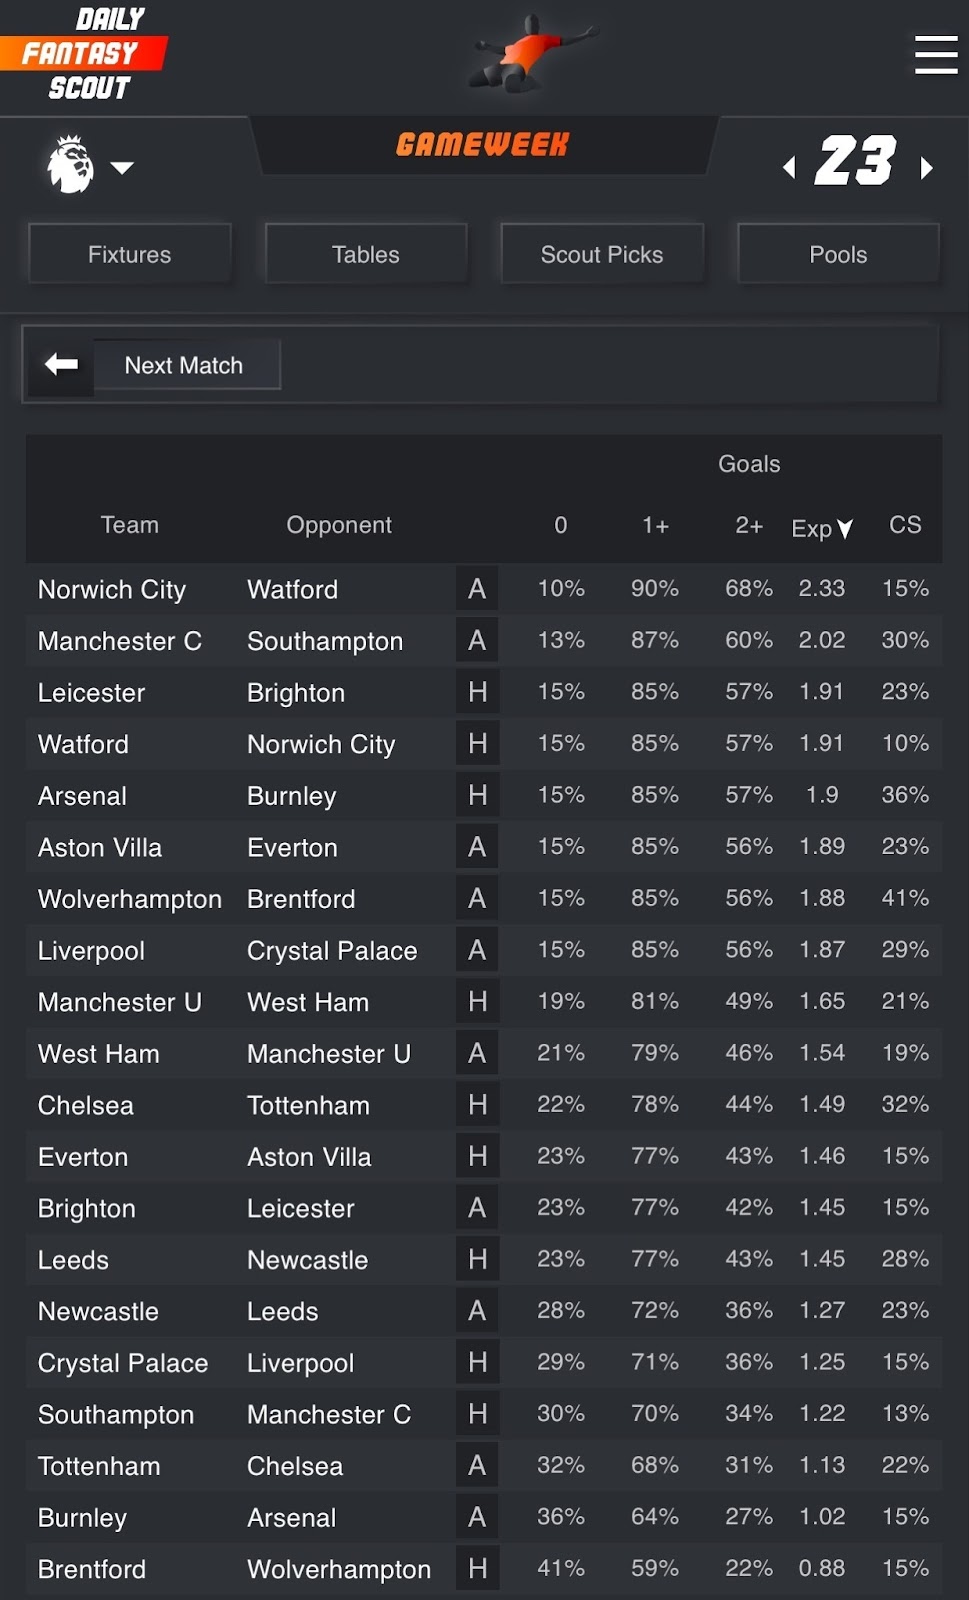The height and width of the screenshot is (1600, 969).
Task: Click the Opponent column header
Action: click(339, 525)
